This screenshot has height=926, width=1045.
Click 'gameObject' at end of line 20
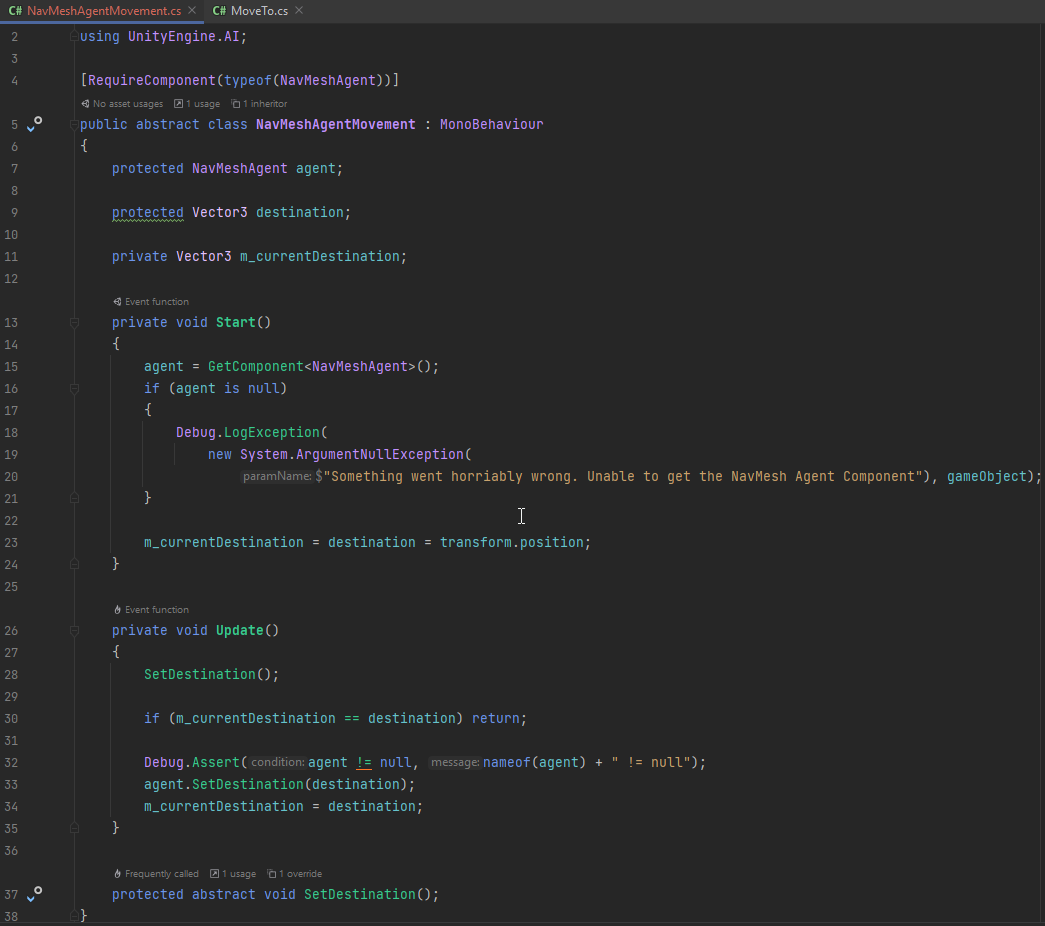[x=986, y=476]
